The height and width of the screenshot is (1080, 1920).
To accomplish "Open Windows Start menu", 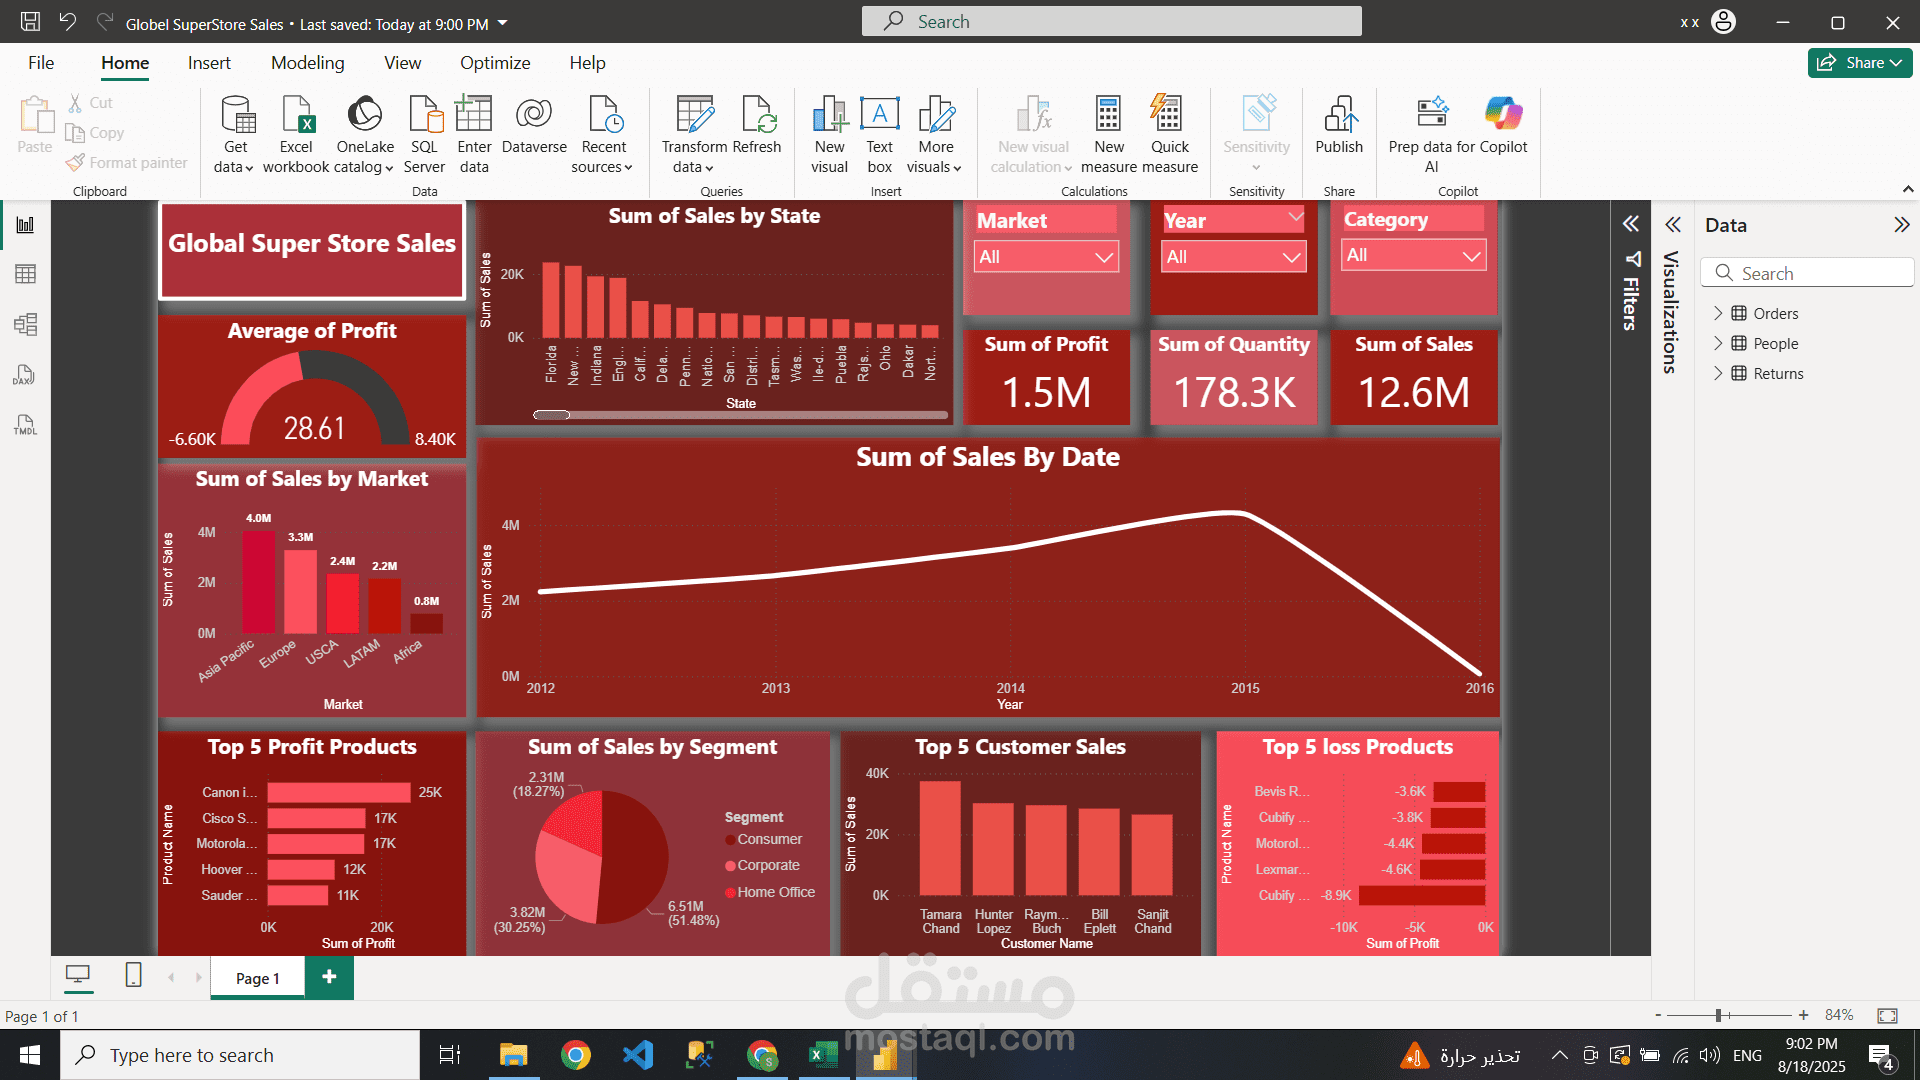I will [x=30, y=1055].
